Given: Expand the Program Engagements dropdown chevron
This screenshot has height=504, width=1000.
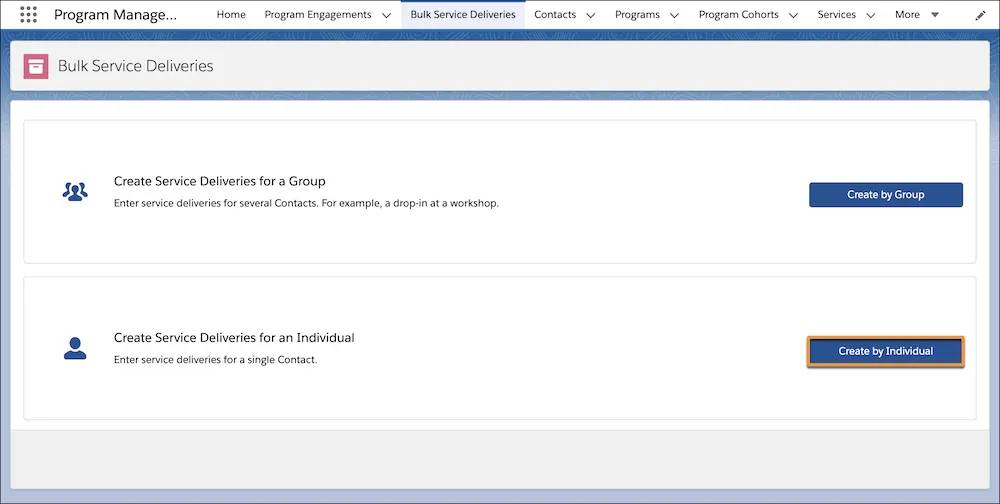Looking at the screenshot, I should [386, 15].
